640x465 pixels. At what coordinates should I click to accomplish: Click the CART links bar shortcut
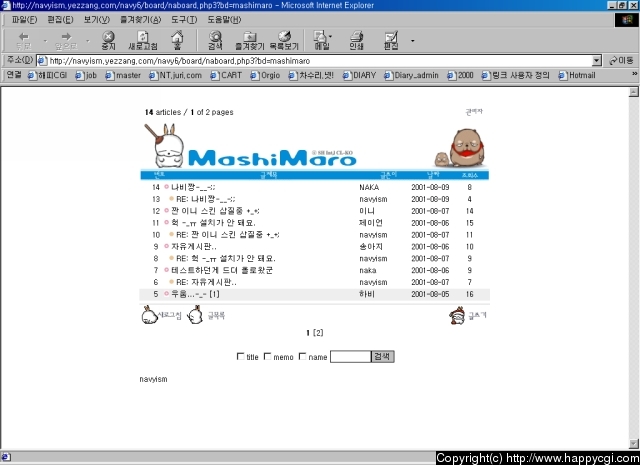[x=227, y=76]
